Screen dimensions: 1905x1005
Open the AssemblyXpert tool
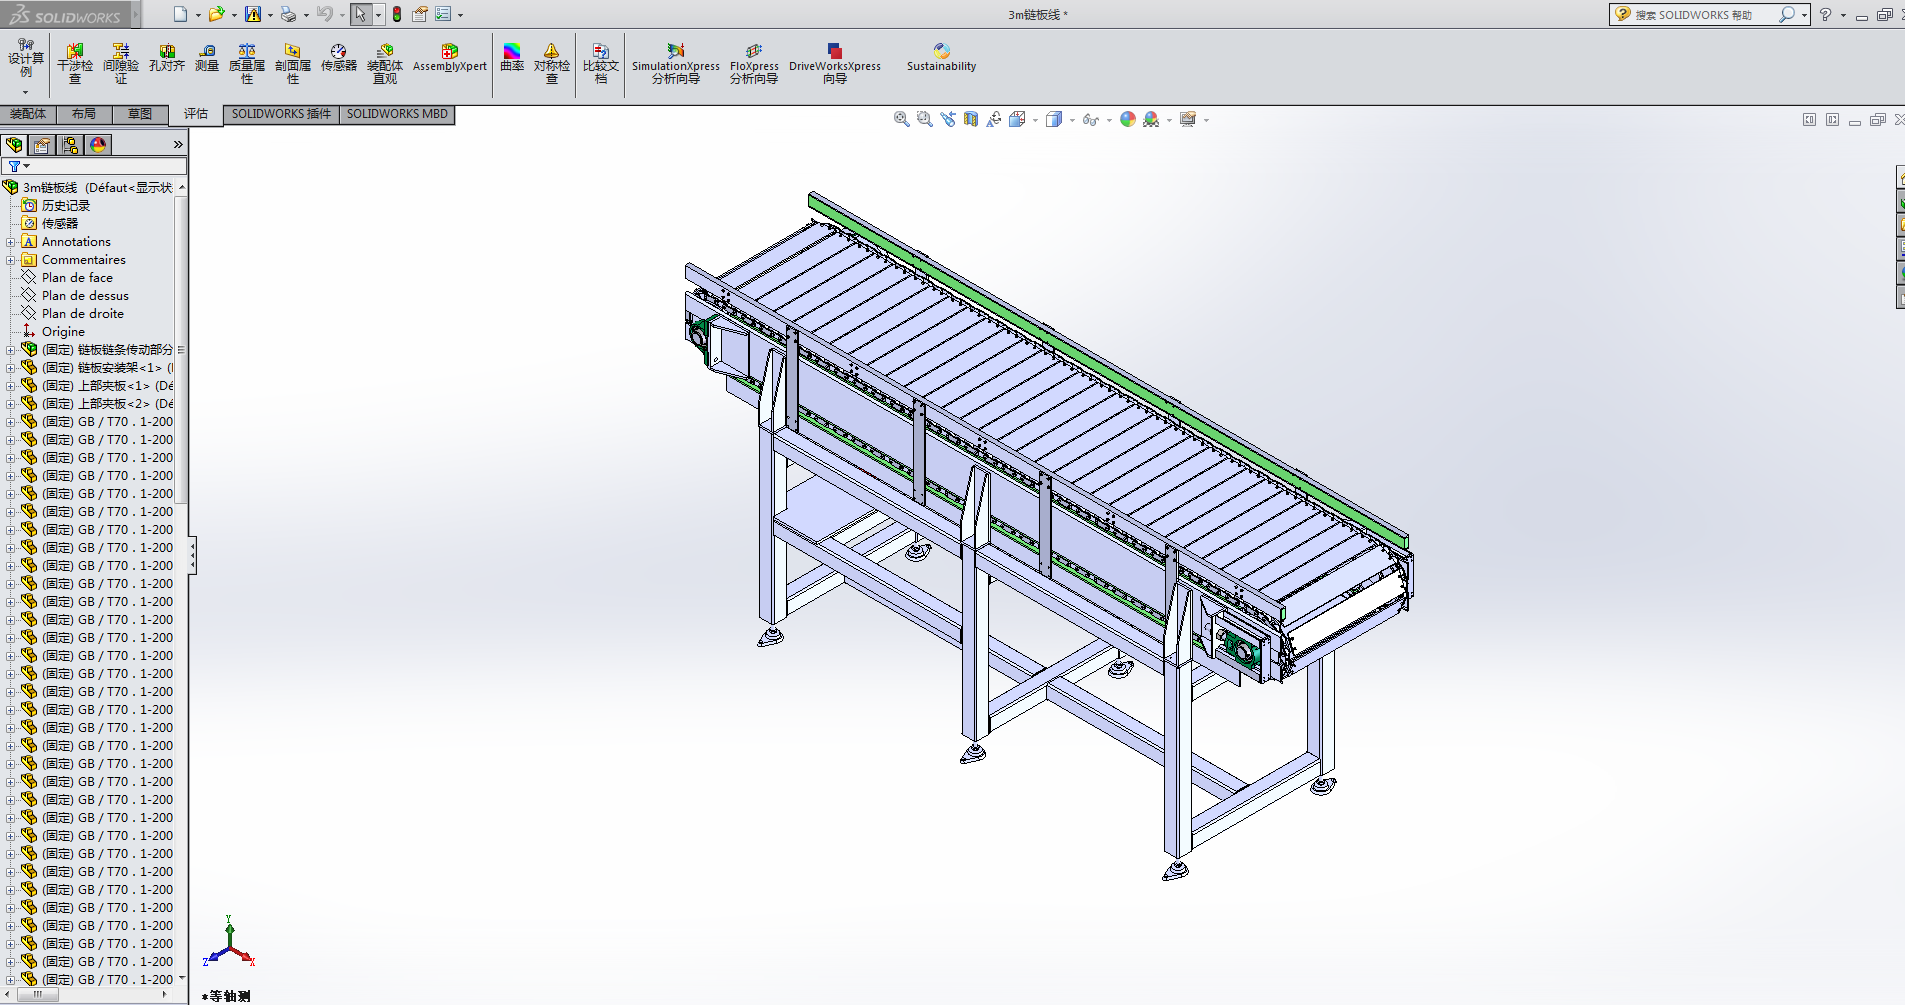pos(449,58)
